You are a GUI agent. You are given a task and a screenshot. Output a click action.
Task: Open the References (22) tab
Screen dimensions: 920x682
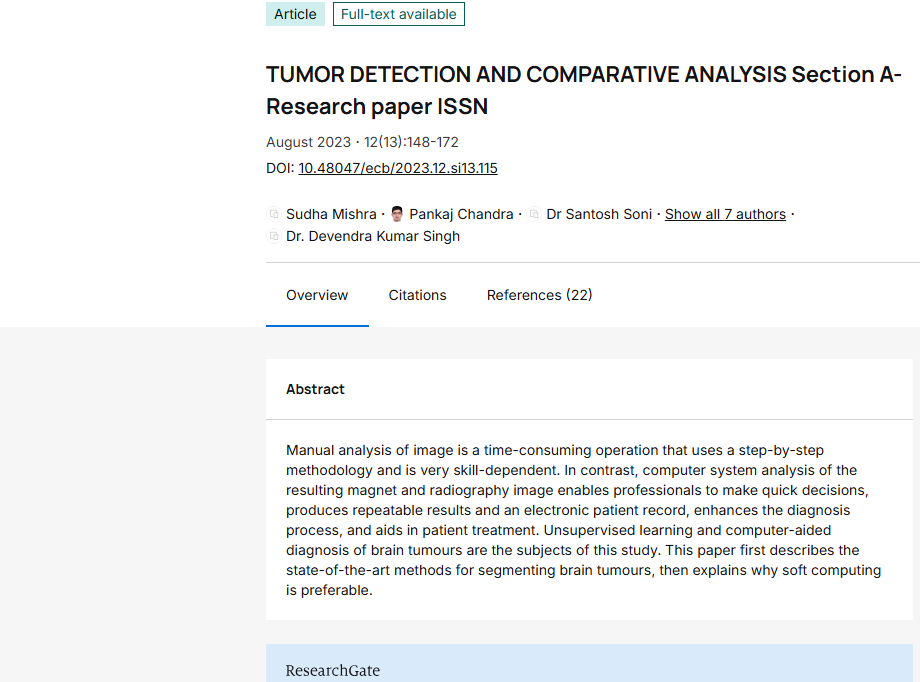coord(539,295)
